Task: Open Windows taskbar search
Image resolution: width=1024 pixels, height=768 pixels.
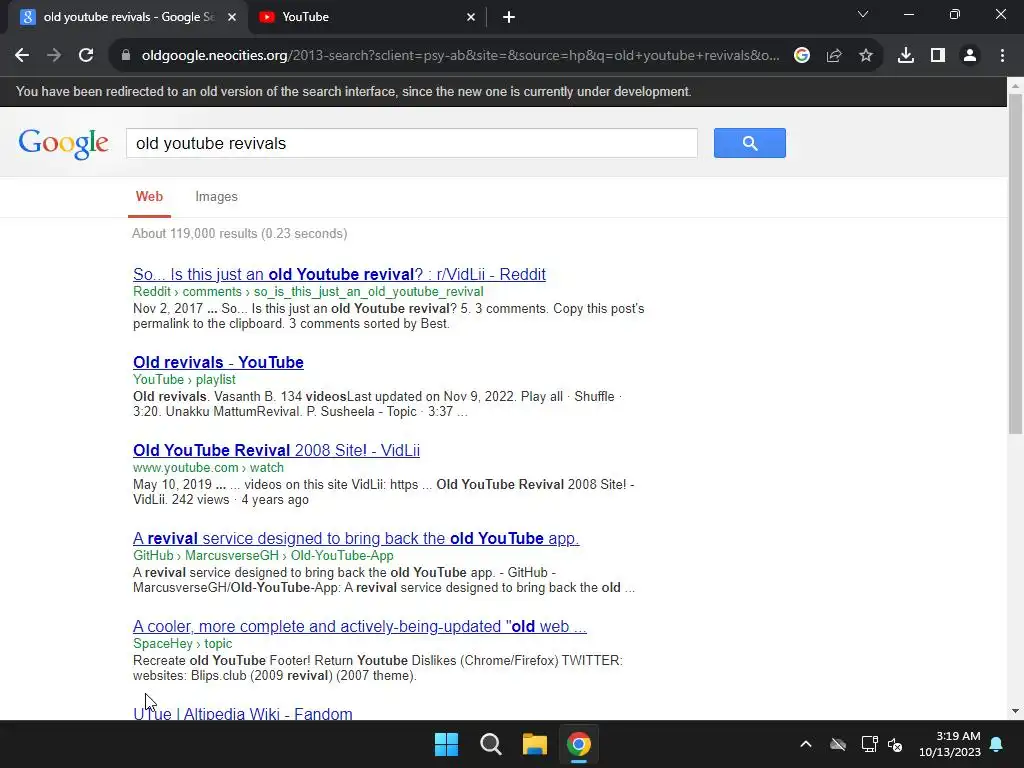Action: [x=490, y=744]
